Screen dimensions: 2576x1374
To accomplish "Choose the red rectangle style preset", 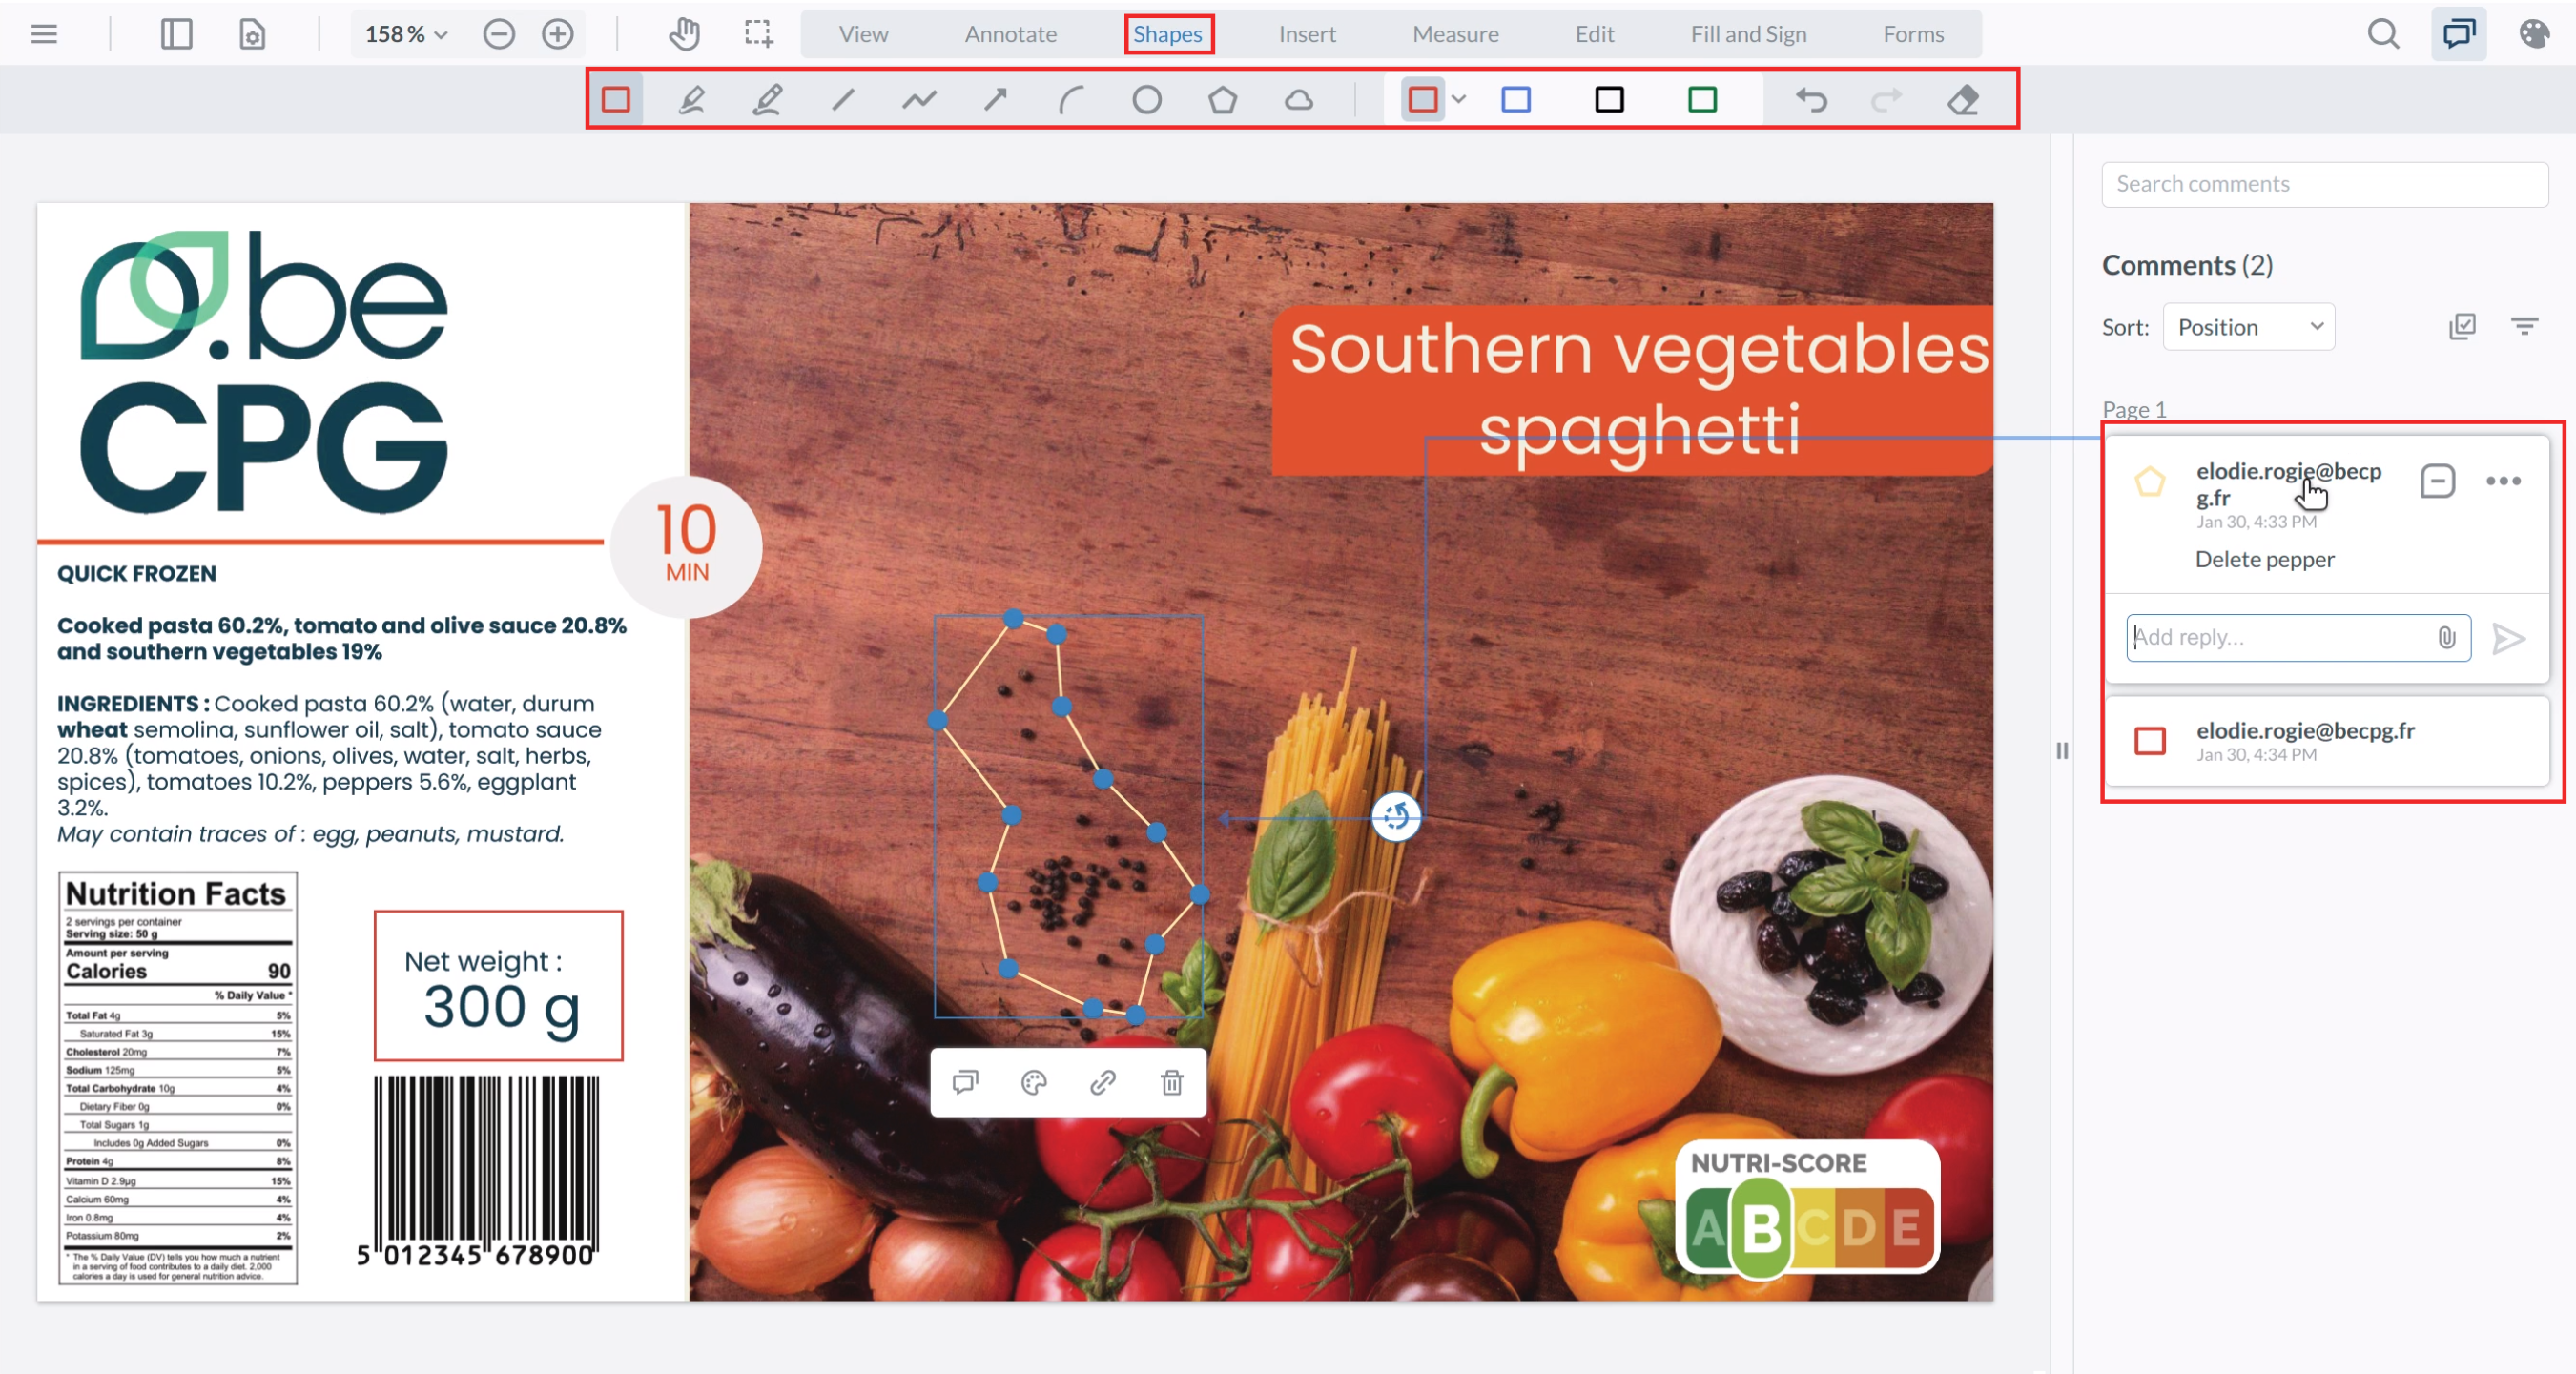I will pyautogui.click(x=1422, y=99).
